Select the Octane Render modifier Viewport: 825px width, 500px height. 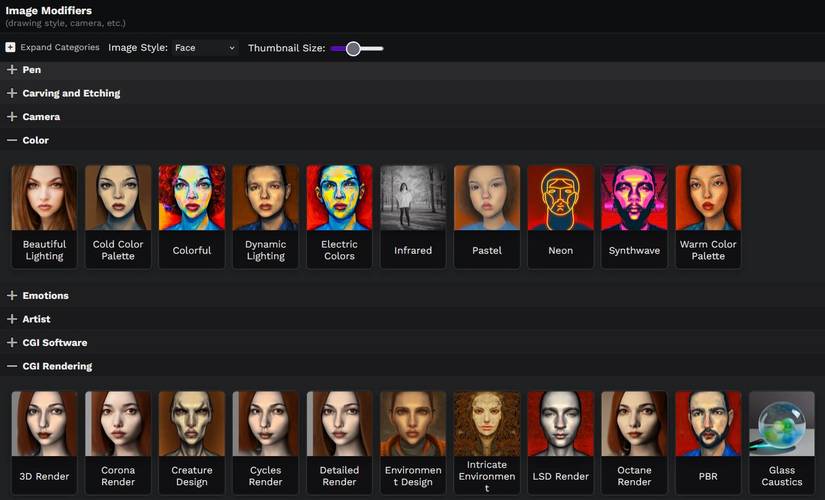(634, 442)
